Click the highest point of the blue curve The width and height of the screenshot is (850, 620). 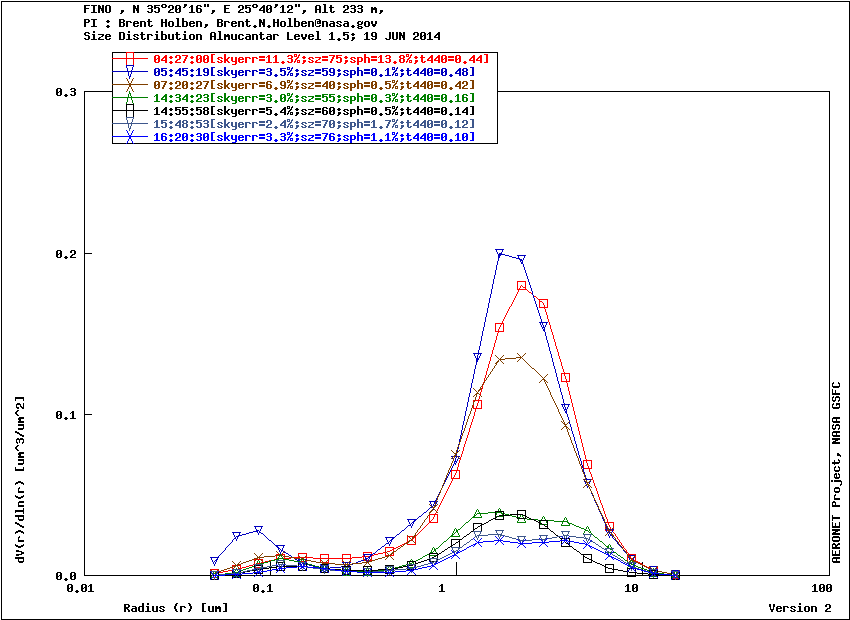point(500,253)
